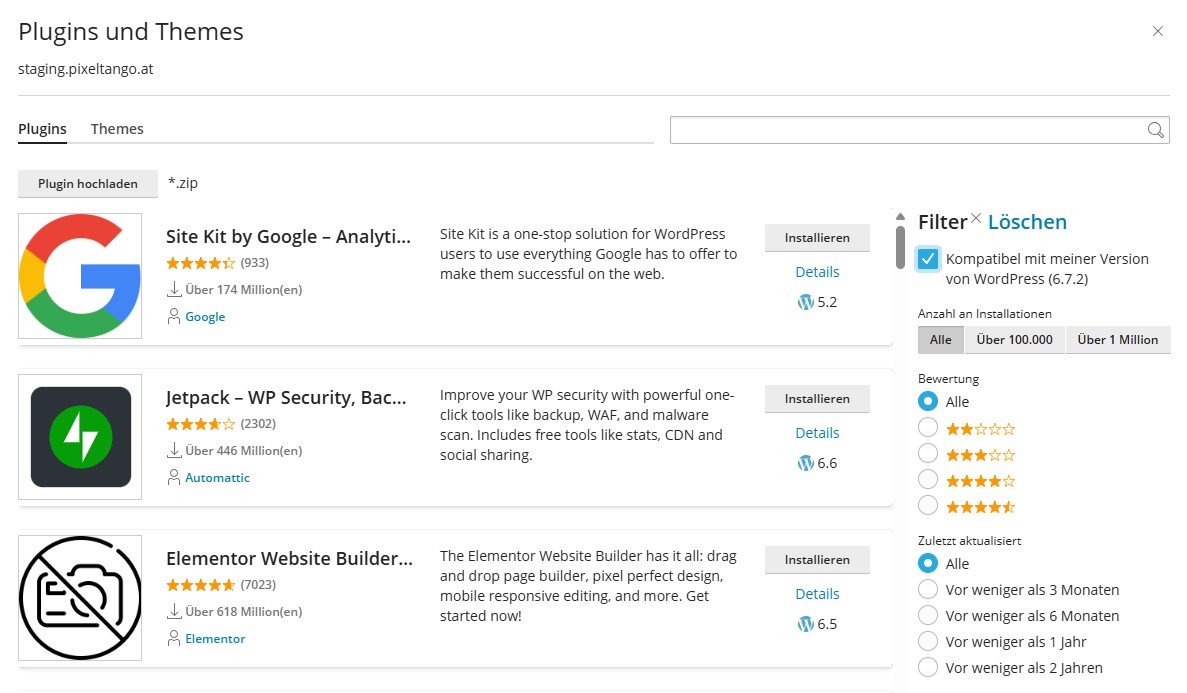The image size is (1187, 693).
Task: Click the star rating of Jetpack
Action: tap(201, 424)
